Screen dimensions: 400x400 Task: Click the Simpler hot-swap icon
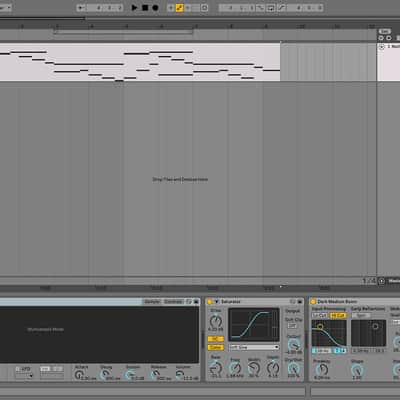(189, 302)
